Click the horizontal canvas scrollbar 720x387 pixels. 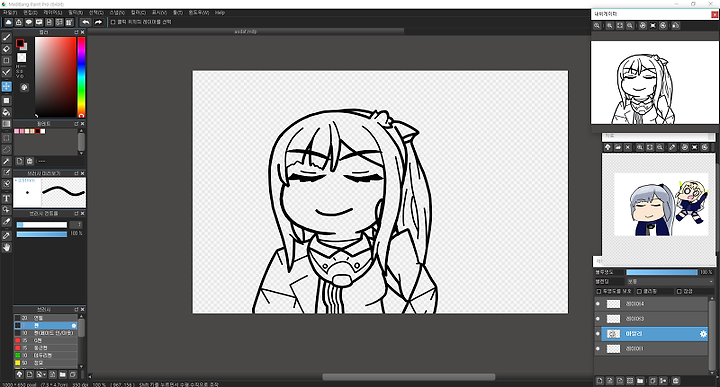[409, 377]
